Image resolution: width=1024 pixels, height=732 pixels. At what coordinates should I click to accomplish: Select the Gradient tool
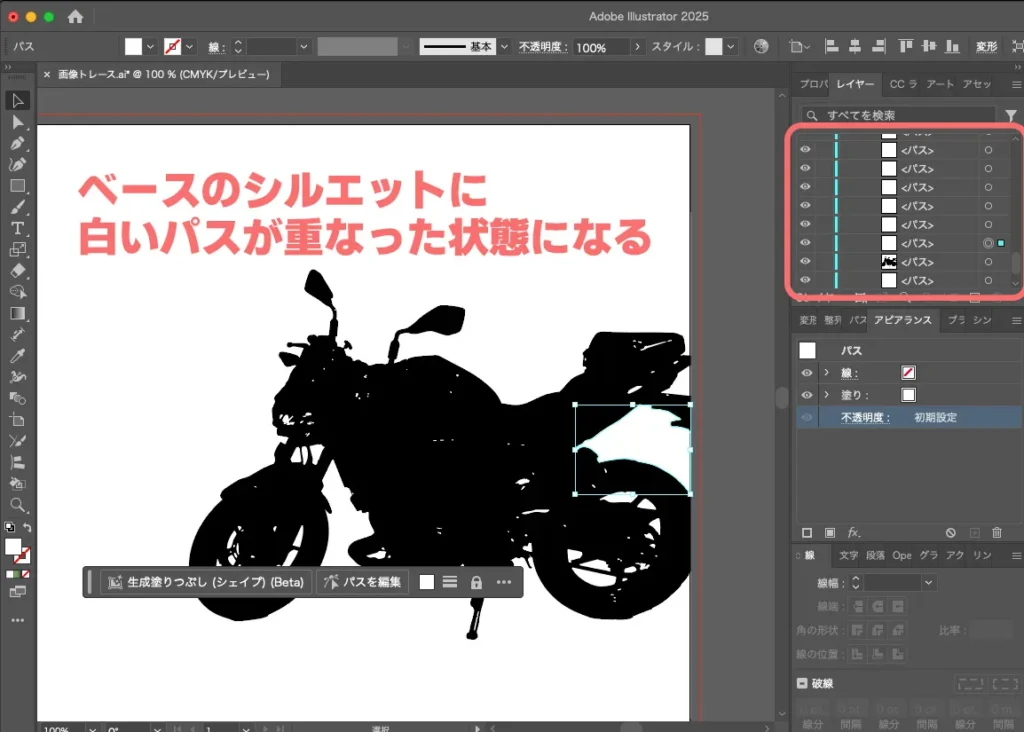[x=18, y=313]
